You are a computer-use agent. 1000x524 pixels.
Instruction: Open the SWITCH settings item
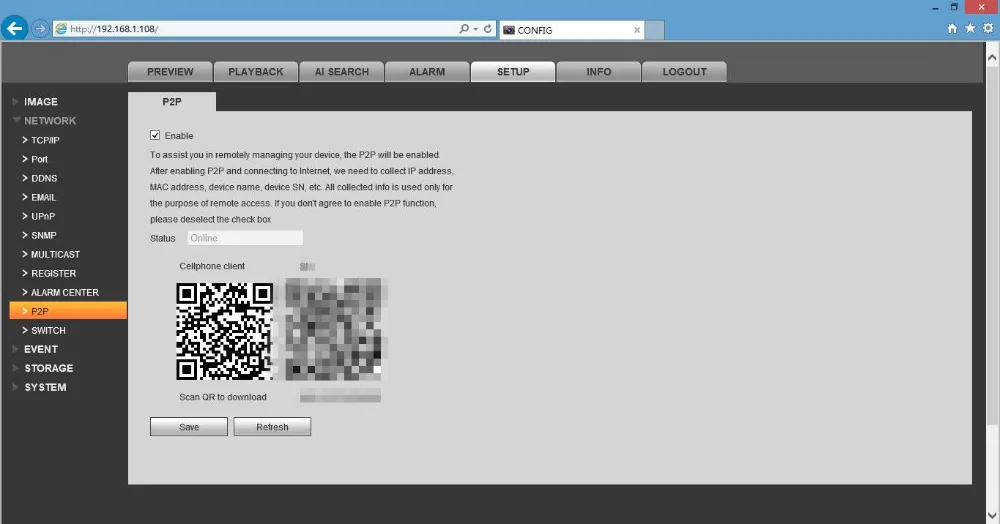pyautogui.click(x=48, y=330)
